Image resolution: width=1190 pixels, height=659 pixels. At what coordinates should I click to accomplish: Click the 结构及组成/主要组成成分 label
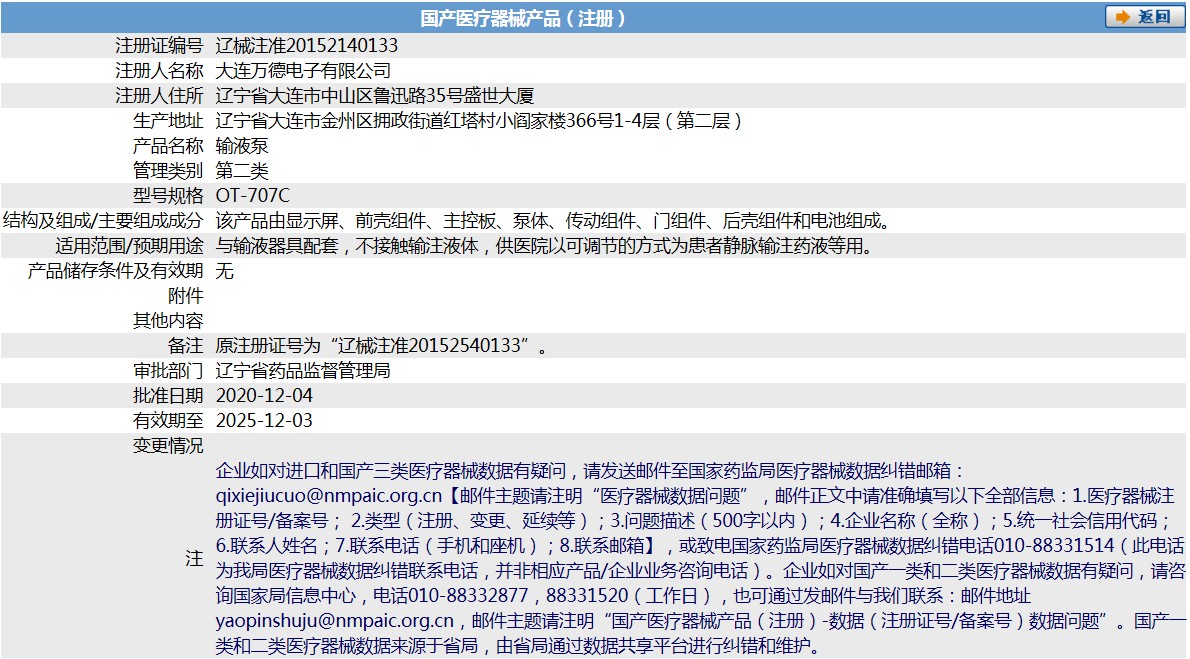point(103,221)
